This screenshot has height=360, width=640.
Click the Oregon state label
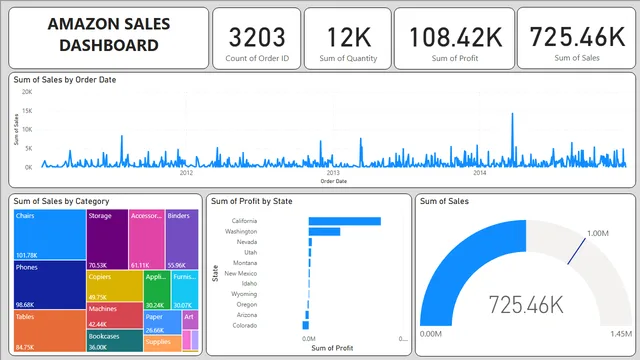247,304
